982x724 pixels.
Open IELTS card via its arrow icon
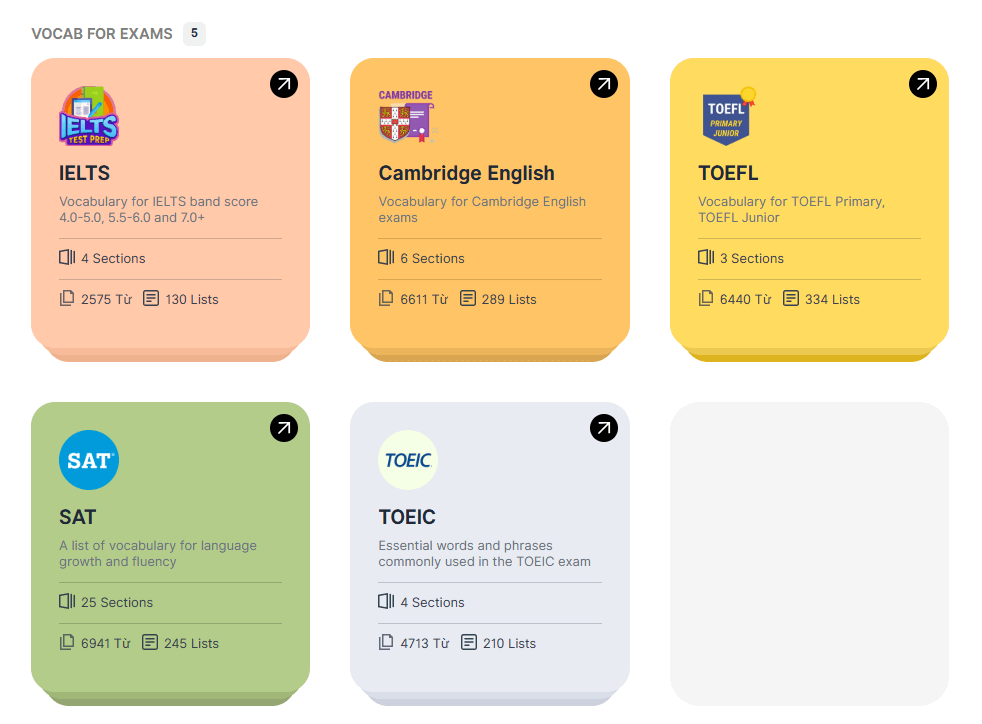click(x=284, y=85)
